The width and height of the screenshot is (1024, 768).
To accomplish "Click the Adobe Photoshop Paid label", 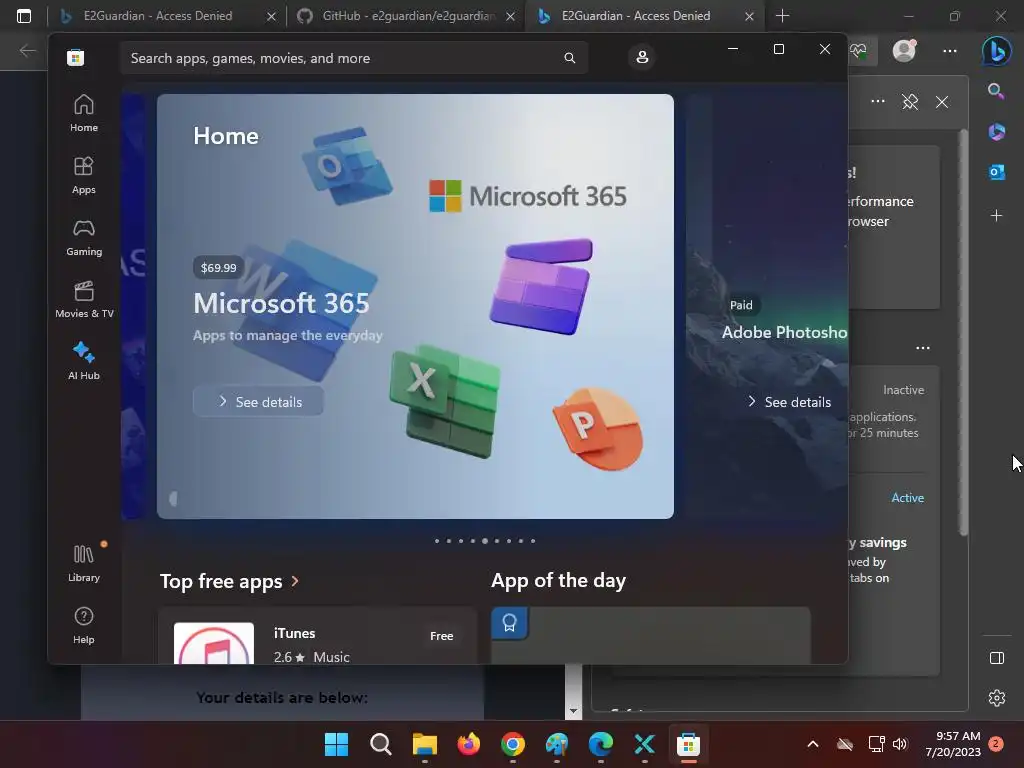I will [741, 305].
